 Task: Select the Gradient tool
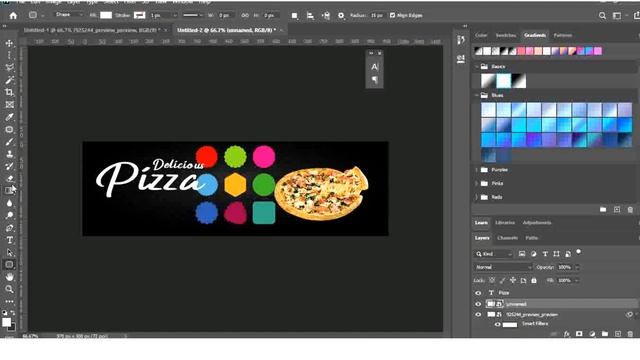[9, 191]
